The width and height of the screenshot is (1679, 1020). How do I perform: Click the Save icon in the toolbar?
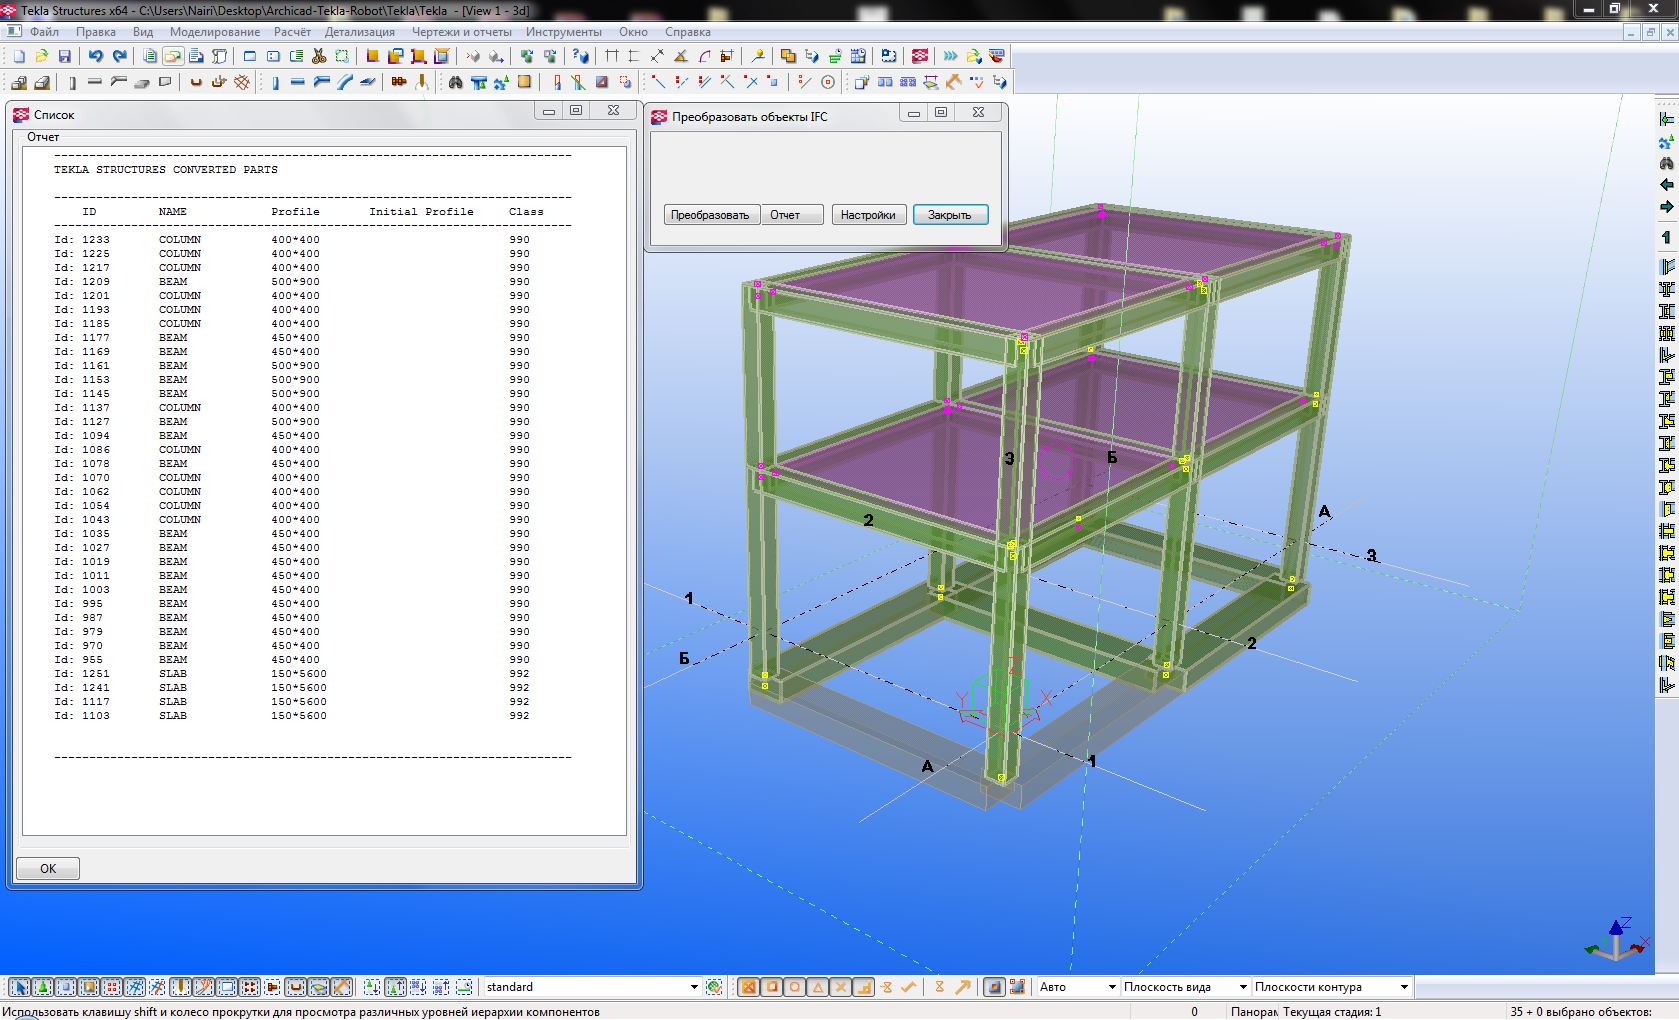click(x=65, y=57)
